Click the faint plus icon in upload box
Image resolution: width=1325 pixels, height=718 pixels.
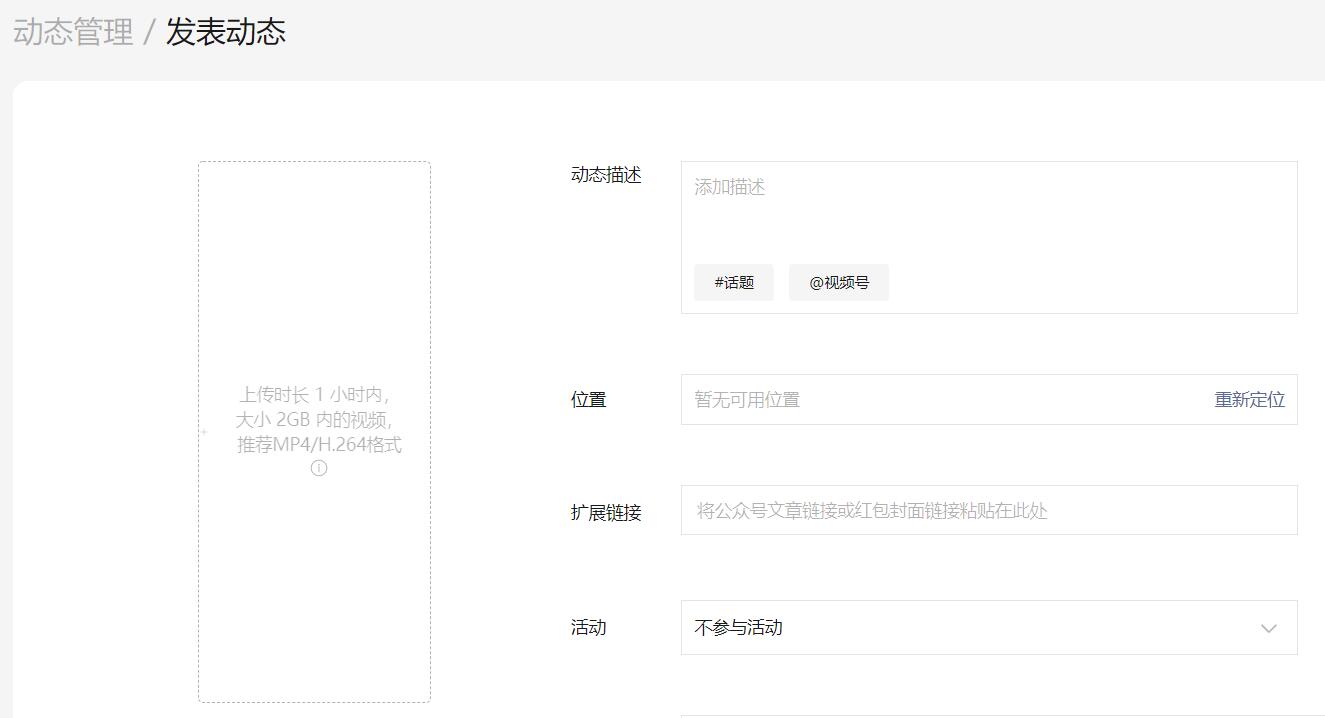[204, 432]
